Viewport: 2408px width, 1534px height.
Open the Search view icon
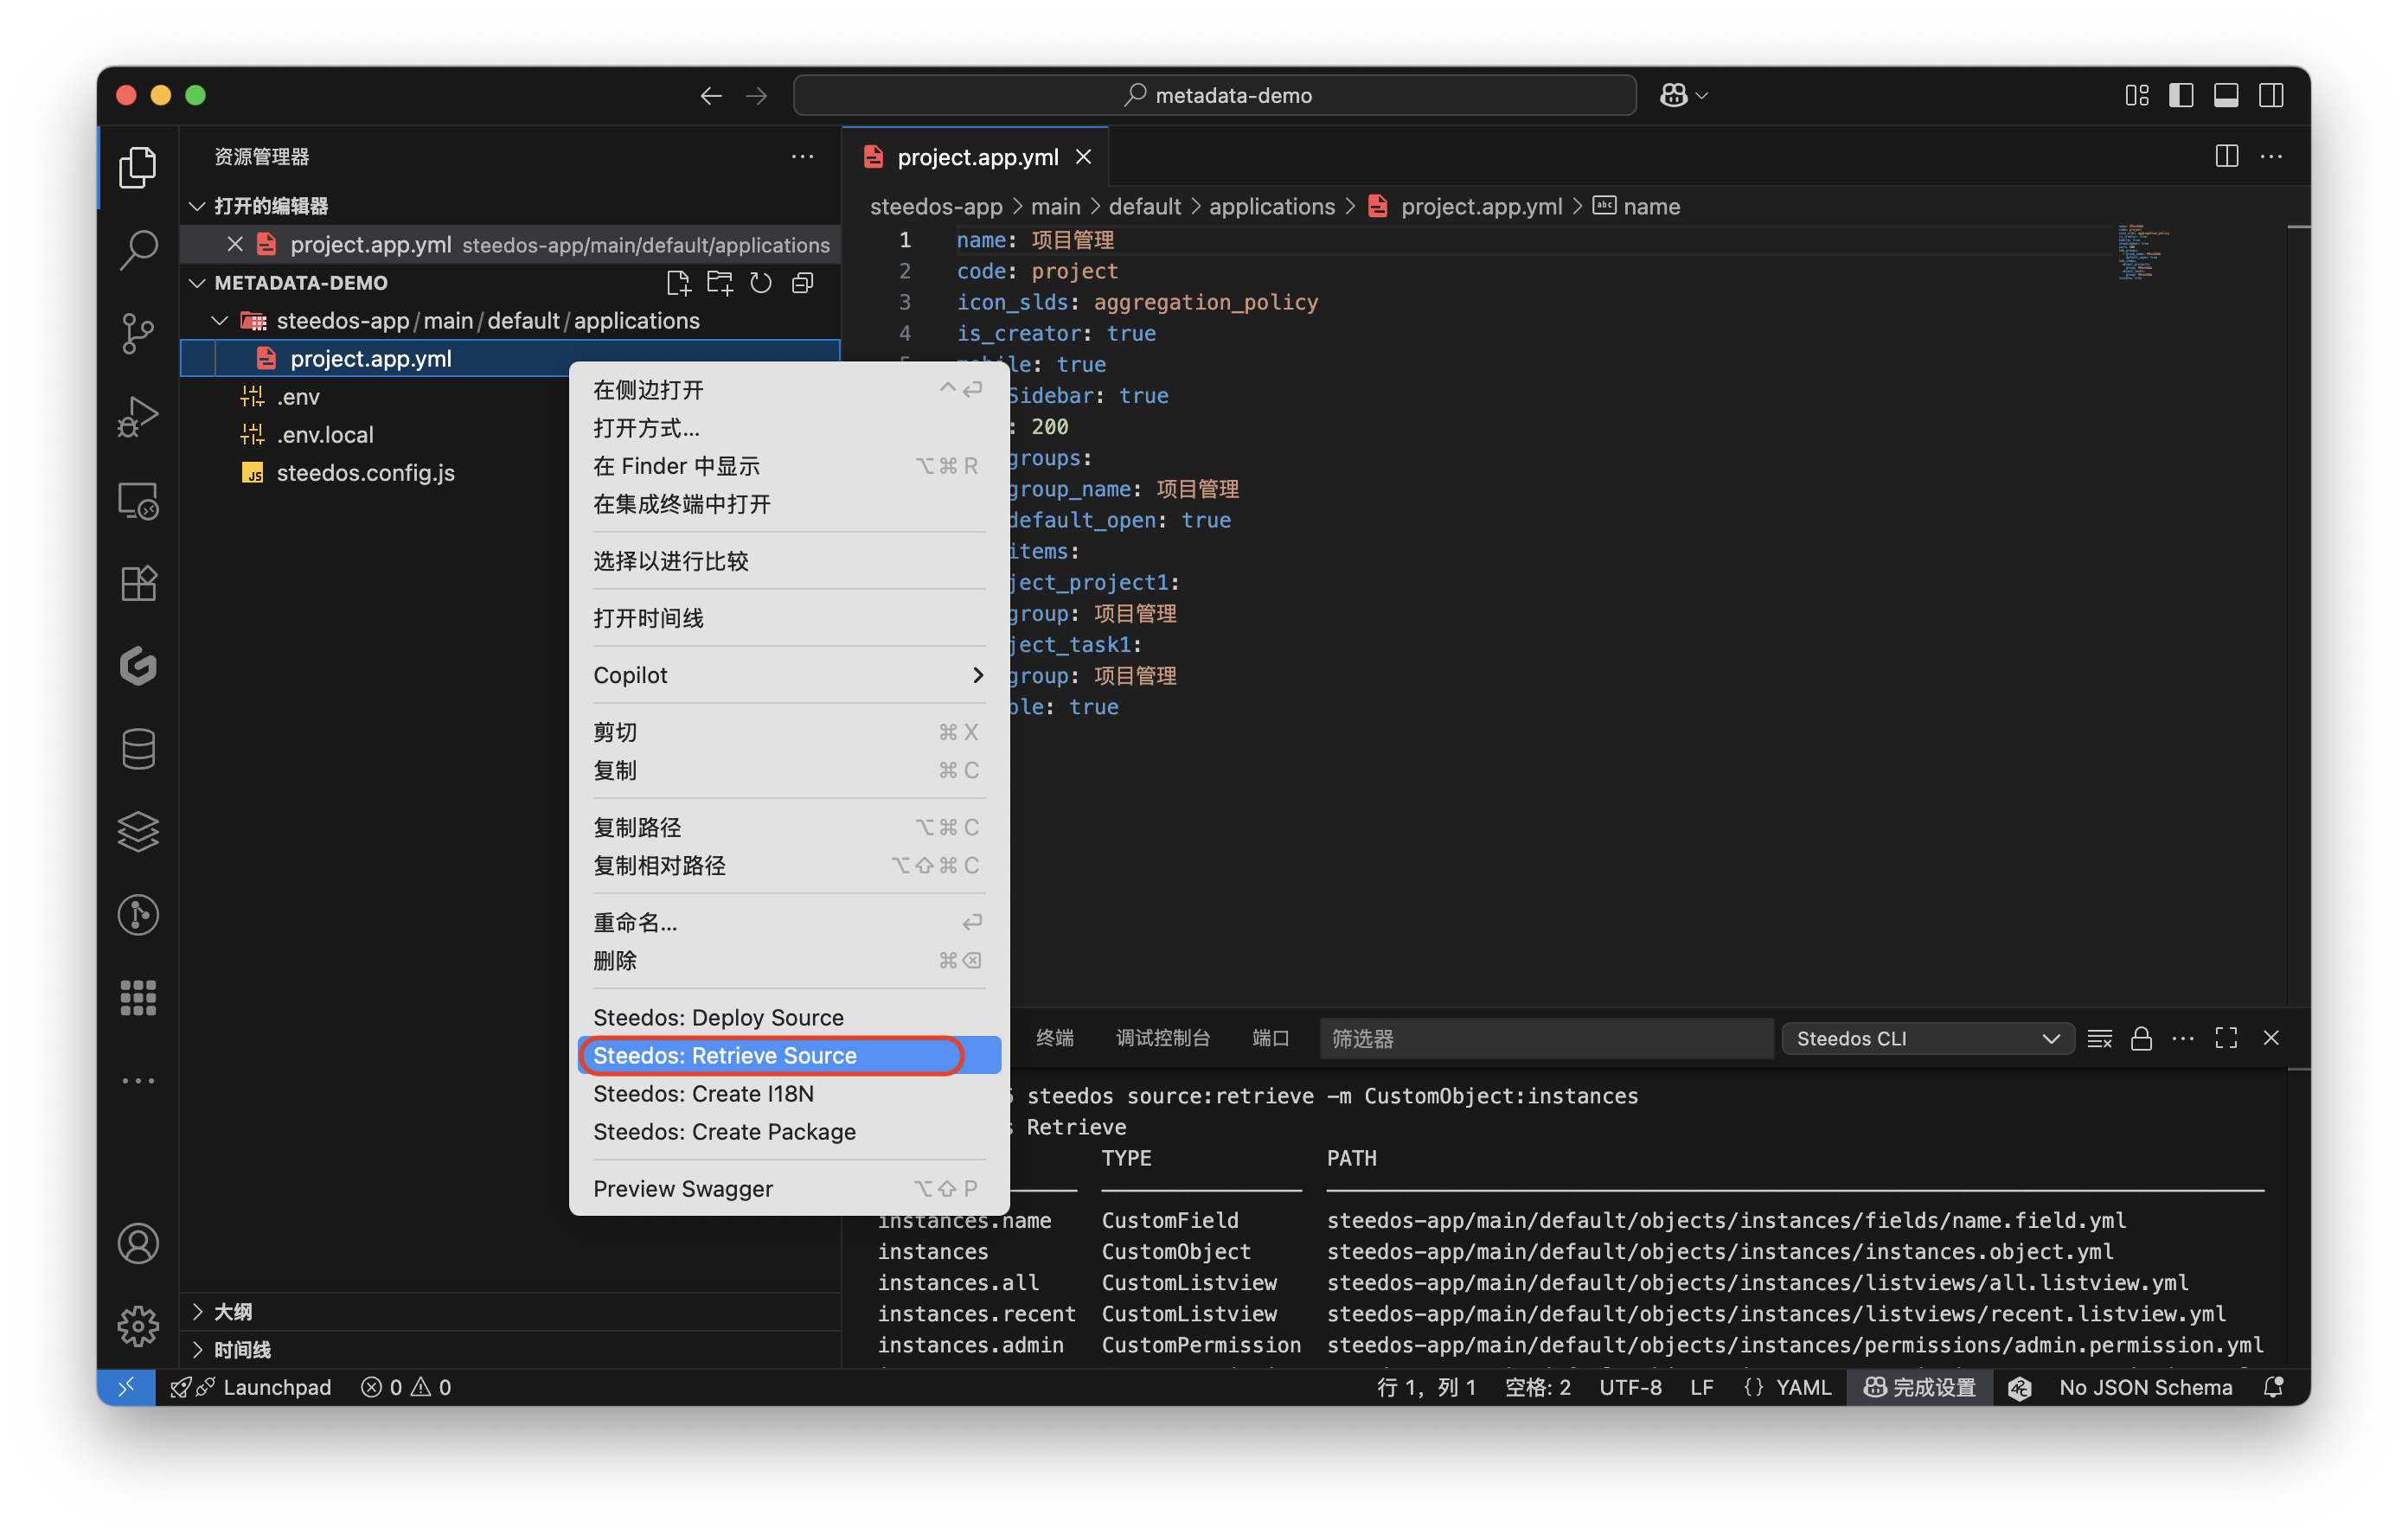click(138, 250)
